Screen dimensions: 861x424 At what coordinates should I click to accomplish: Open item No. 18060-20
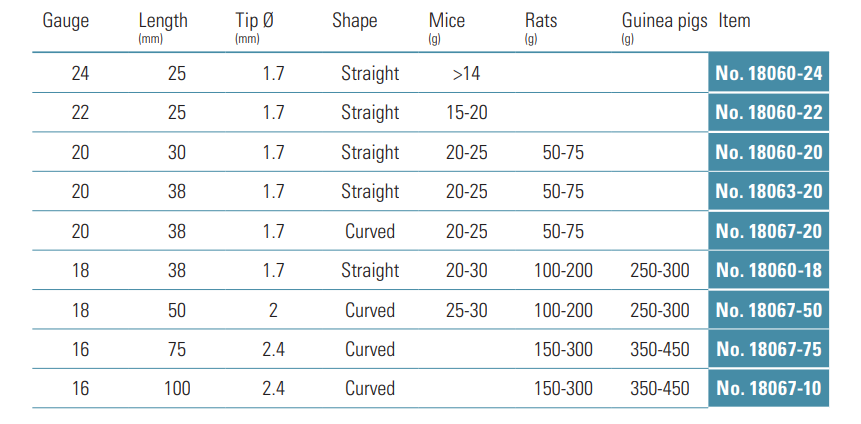click(x=769, y=152)
